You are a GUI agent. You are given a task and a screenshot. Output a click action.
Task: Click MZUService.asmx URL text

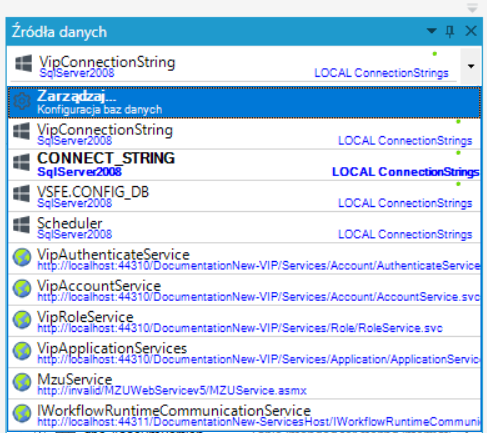pyautogui.click(x=172, y=390)
